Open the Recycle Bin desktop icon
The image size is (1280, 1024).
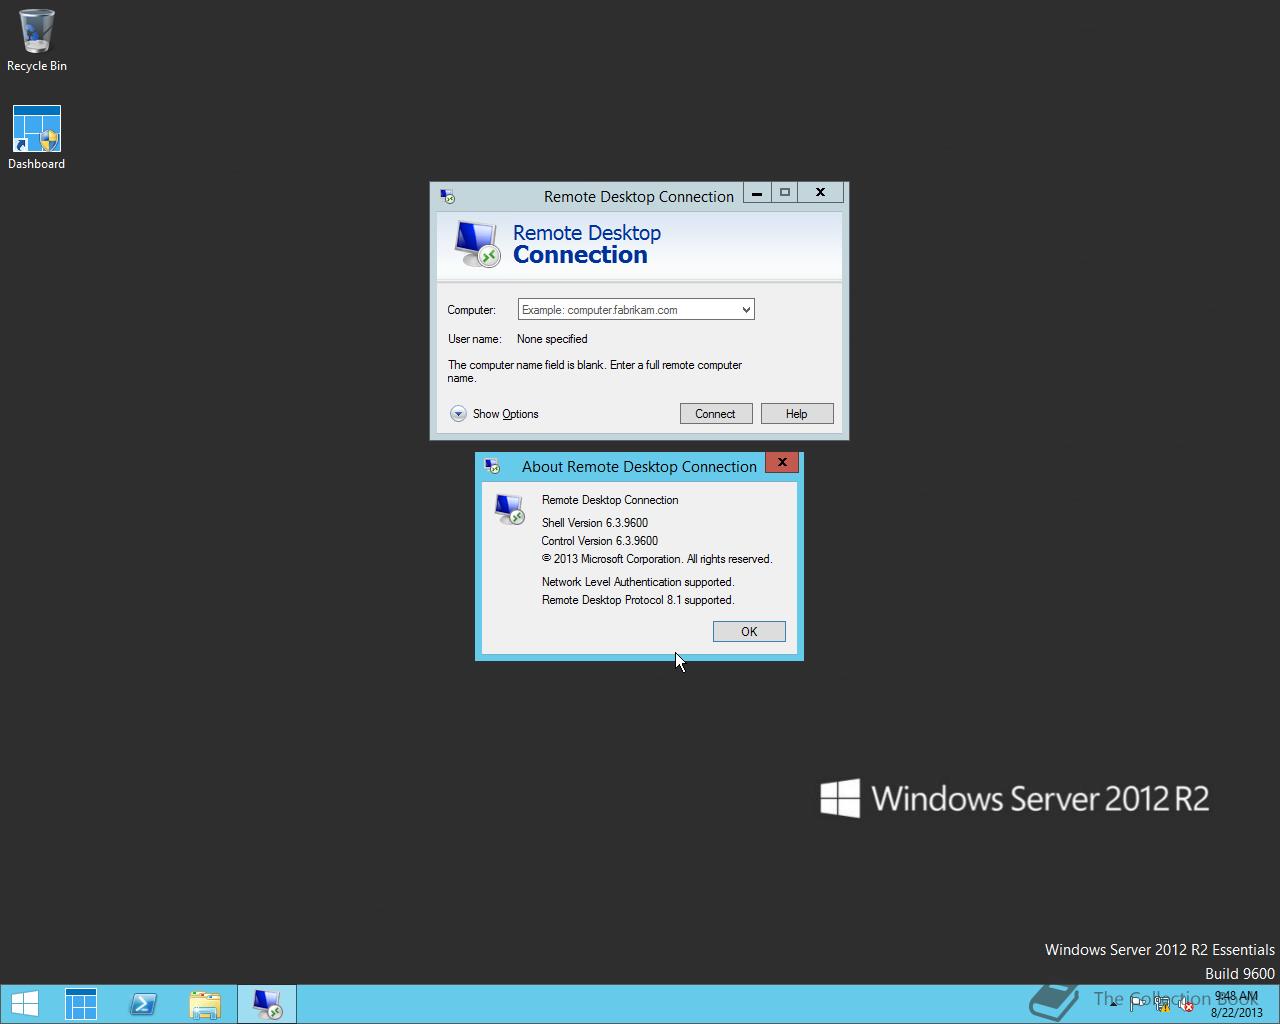click(x=36, y=40)
